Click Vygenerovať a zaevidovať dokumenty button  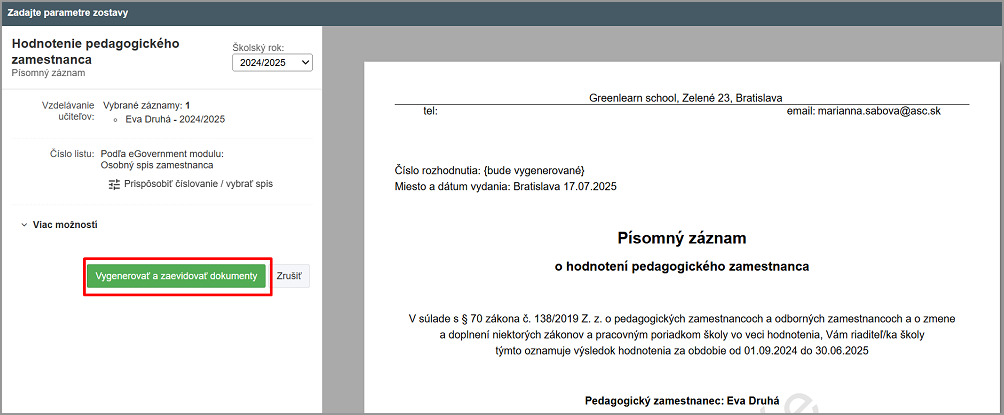[x=176, y=276]
